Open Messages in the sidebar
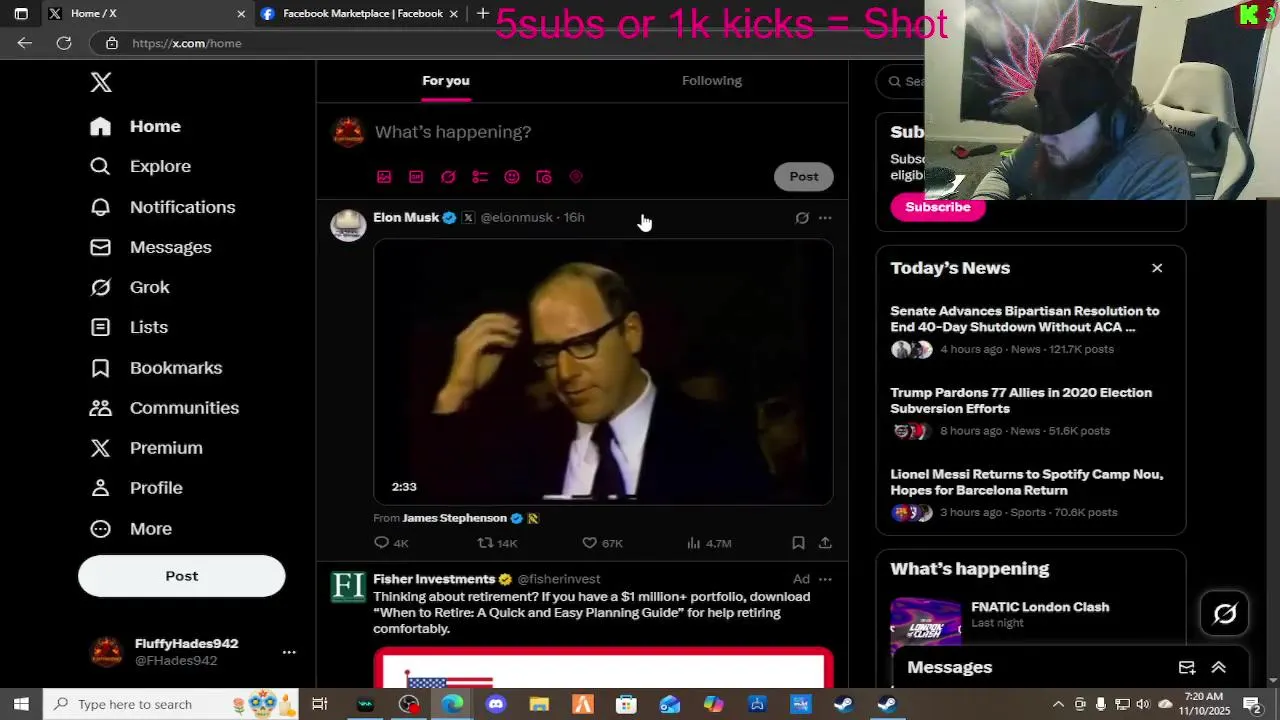Viewport: 1280px width, 720px height. click(x=150, y=247)
